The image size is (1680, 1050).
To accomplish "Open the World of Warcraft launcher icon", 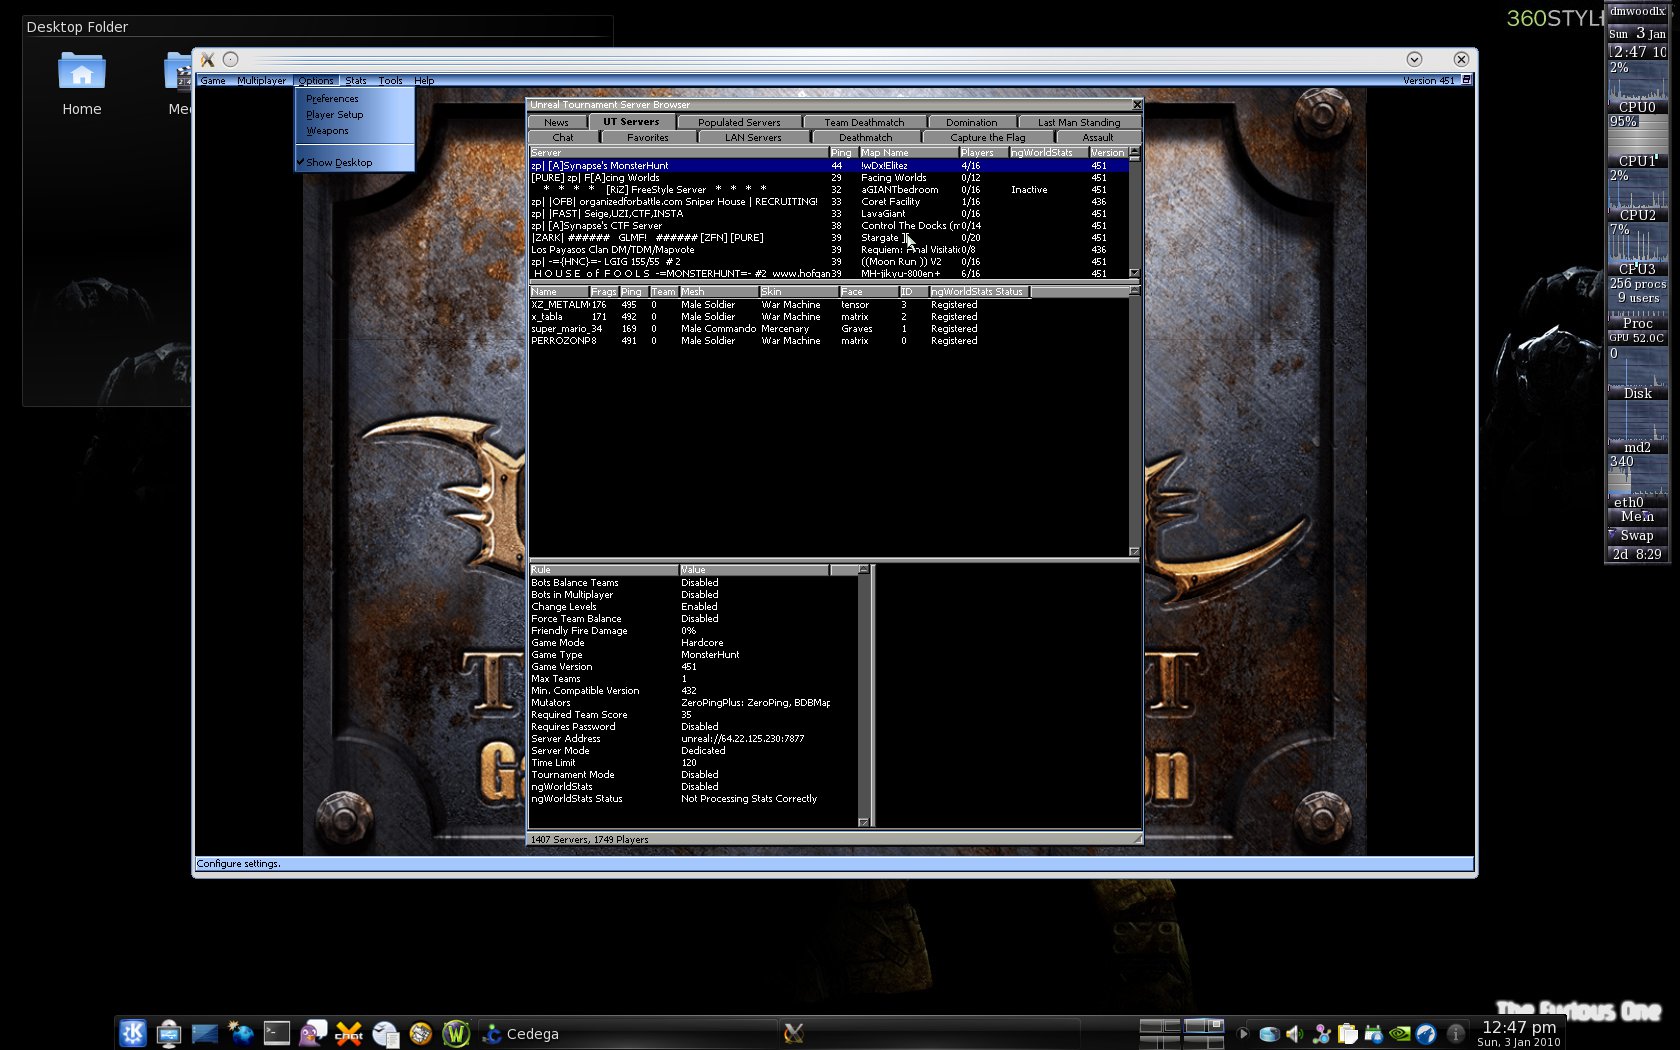I will (456, 1033).
